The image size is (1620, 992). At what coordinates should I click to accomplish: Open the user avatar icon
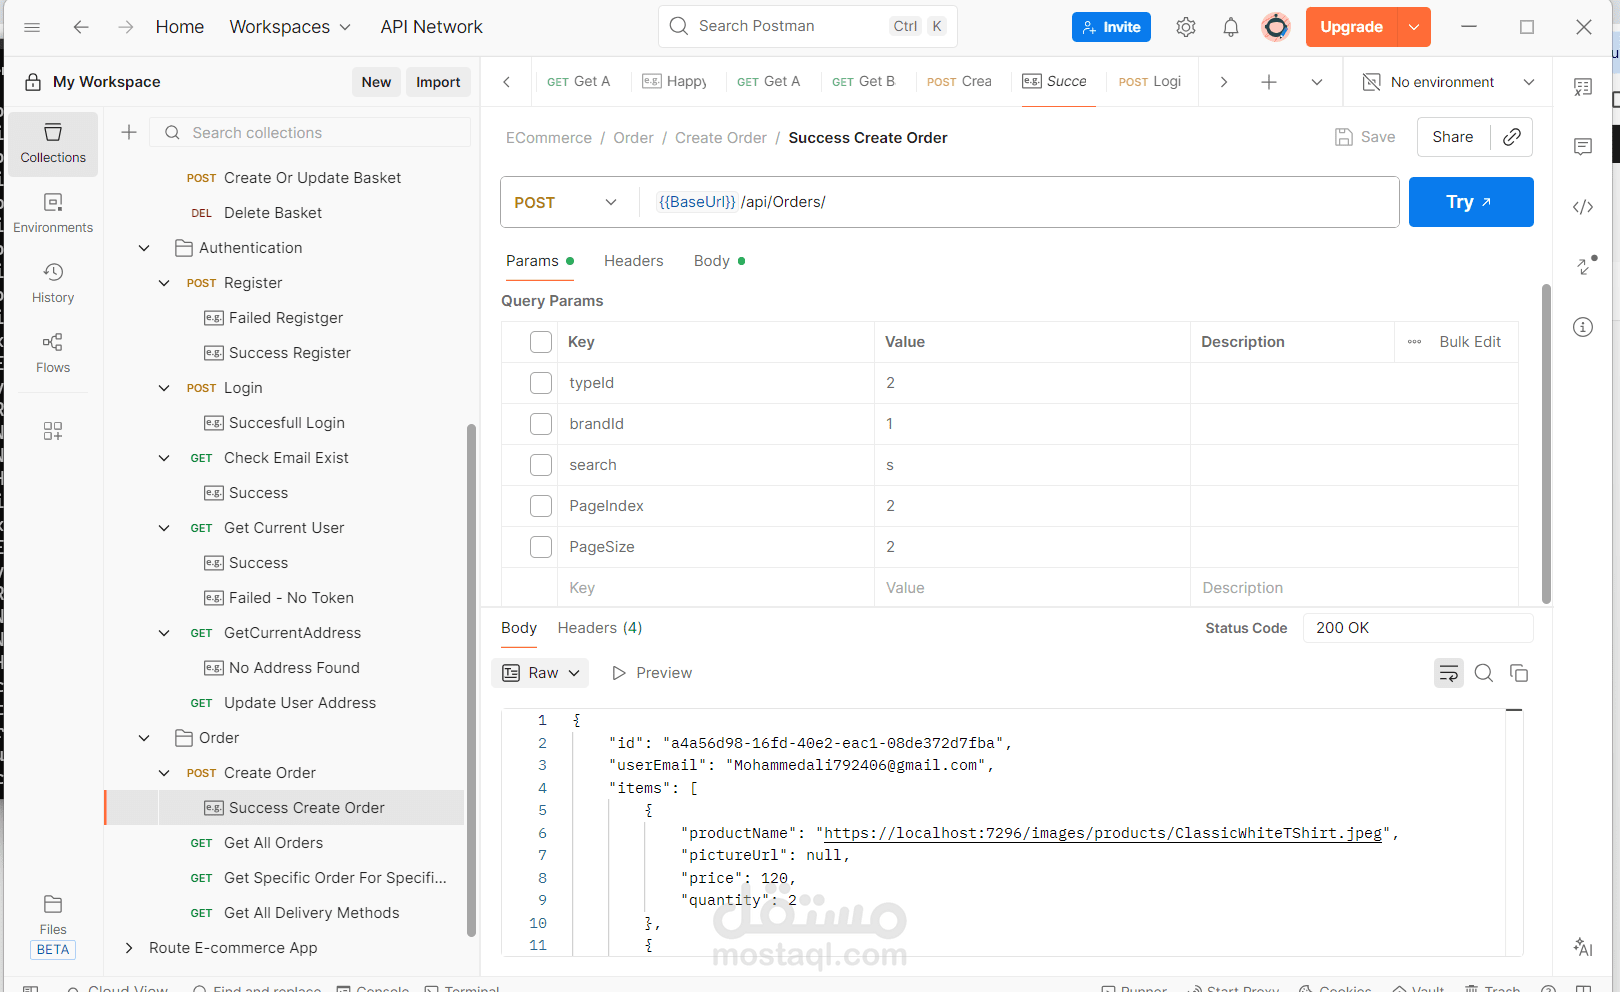coord(1276,27)
